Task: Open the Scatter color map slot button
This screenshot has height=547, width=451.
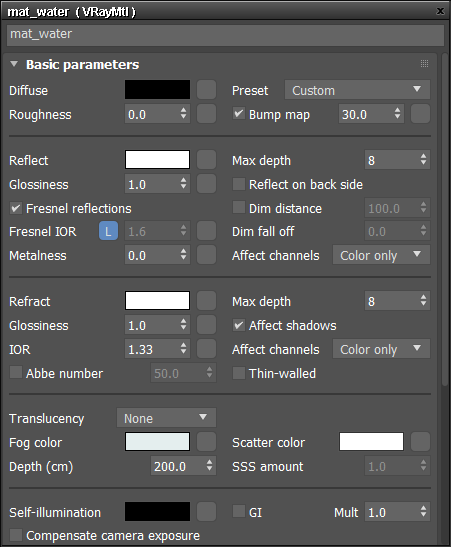Action: point(420,442)
